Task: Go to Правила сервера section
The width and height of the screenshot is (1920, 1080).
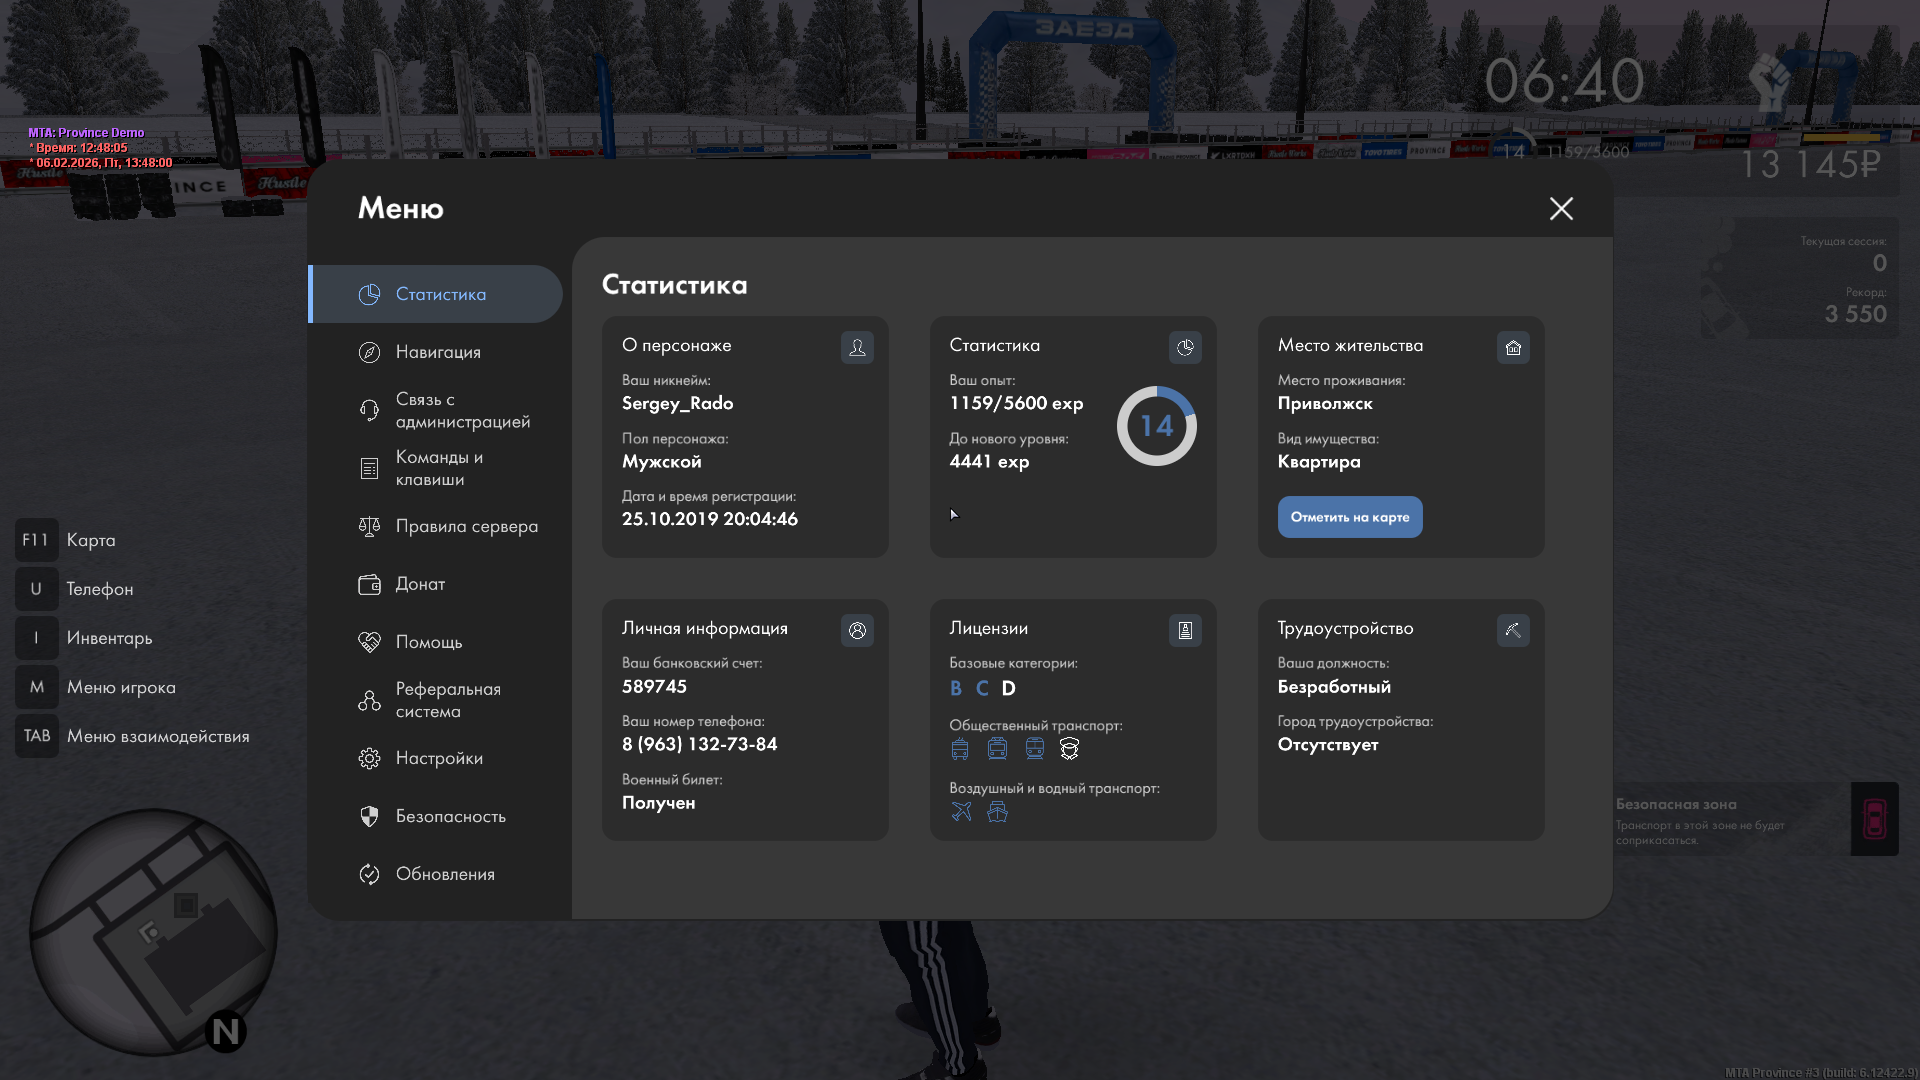Action: pyautogui.click(x=466, y=526)
